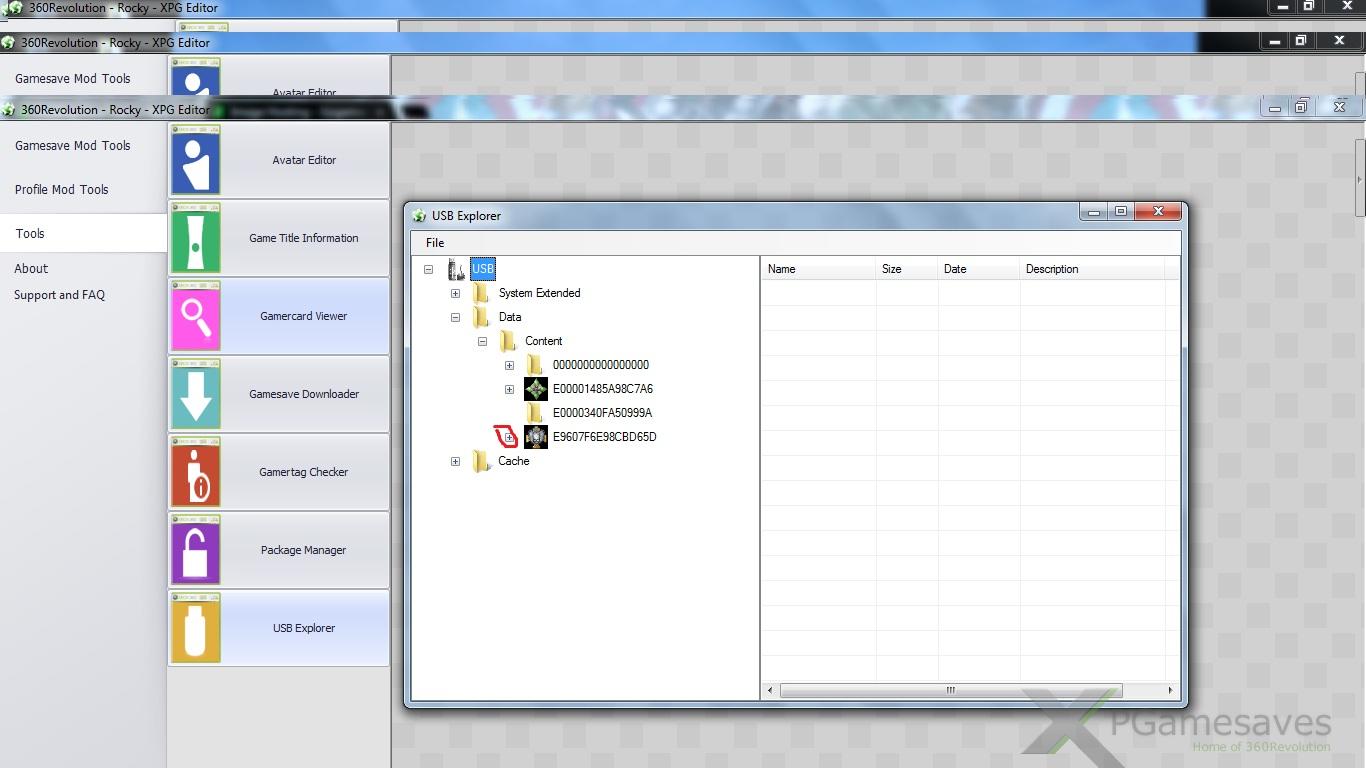Expand the Cache folder
Viewport: 1366px width, 768px height.
[x=455, y=461]
